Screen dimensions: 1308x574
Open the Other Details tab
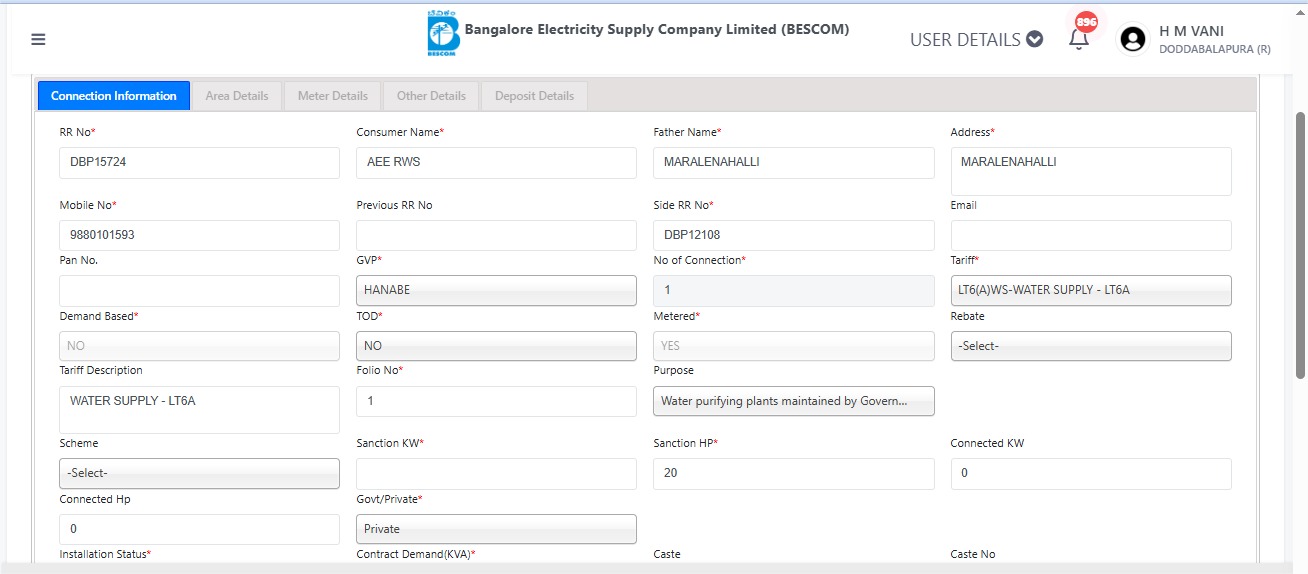(431, 96)
